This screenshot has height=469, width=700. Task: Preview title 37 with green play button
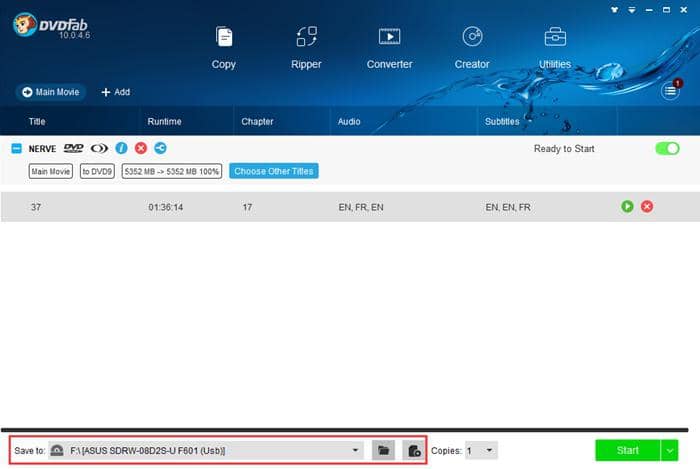627,206
